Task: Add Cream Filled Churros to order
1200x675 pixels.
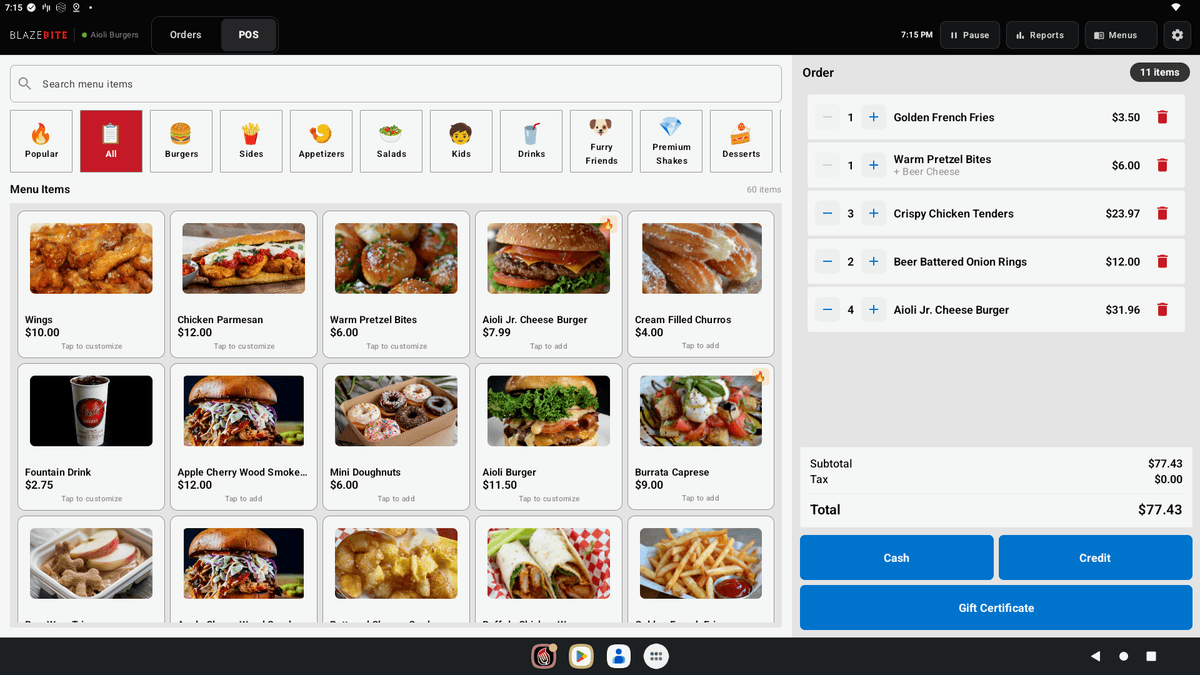Action: [701, 284]
